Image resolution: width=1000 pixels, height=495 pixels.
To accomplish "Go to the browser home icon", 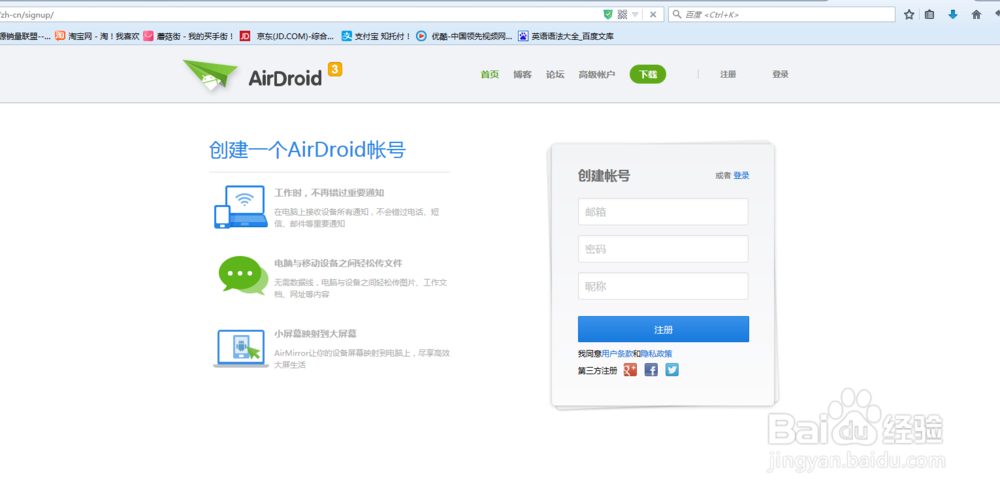I will pyautogui.click(x=976, y=14).
